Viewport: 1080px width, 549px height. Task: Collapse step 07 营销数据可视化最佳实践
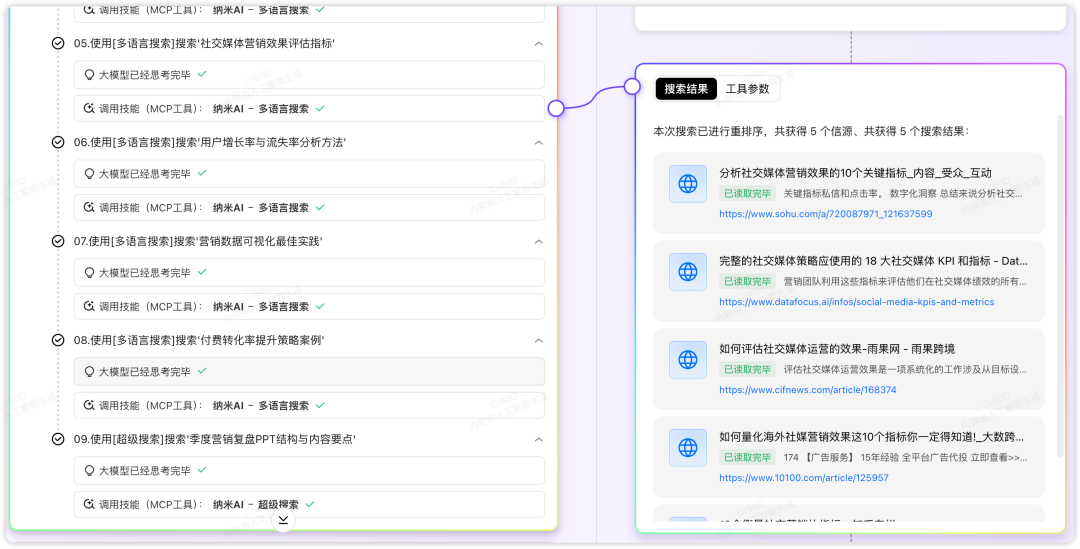coord(539,241)
